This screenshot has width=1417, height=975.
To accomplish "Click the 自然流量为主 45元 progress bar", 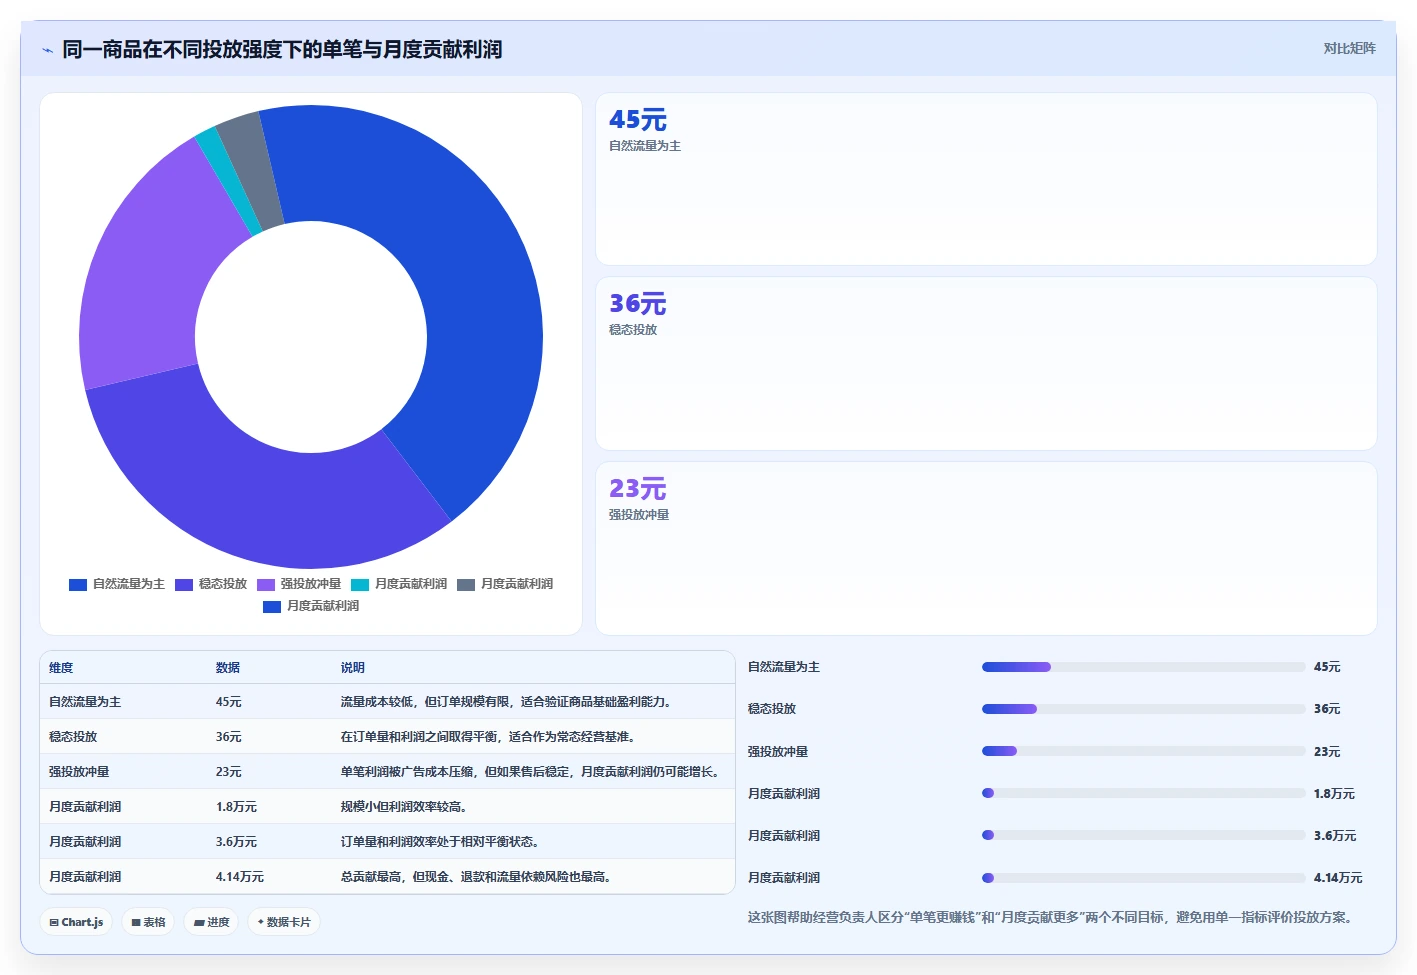I will 1143,667.
